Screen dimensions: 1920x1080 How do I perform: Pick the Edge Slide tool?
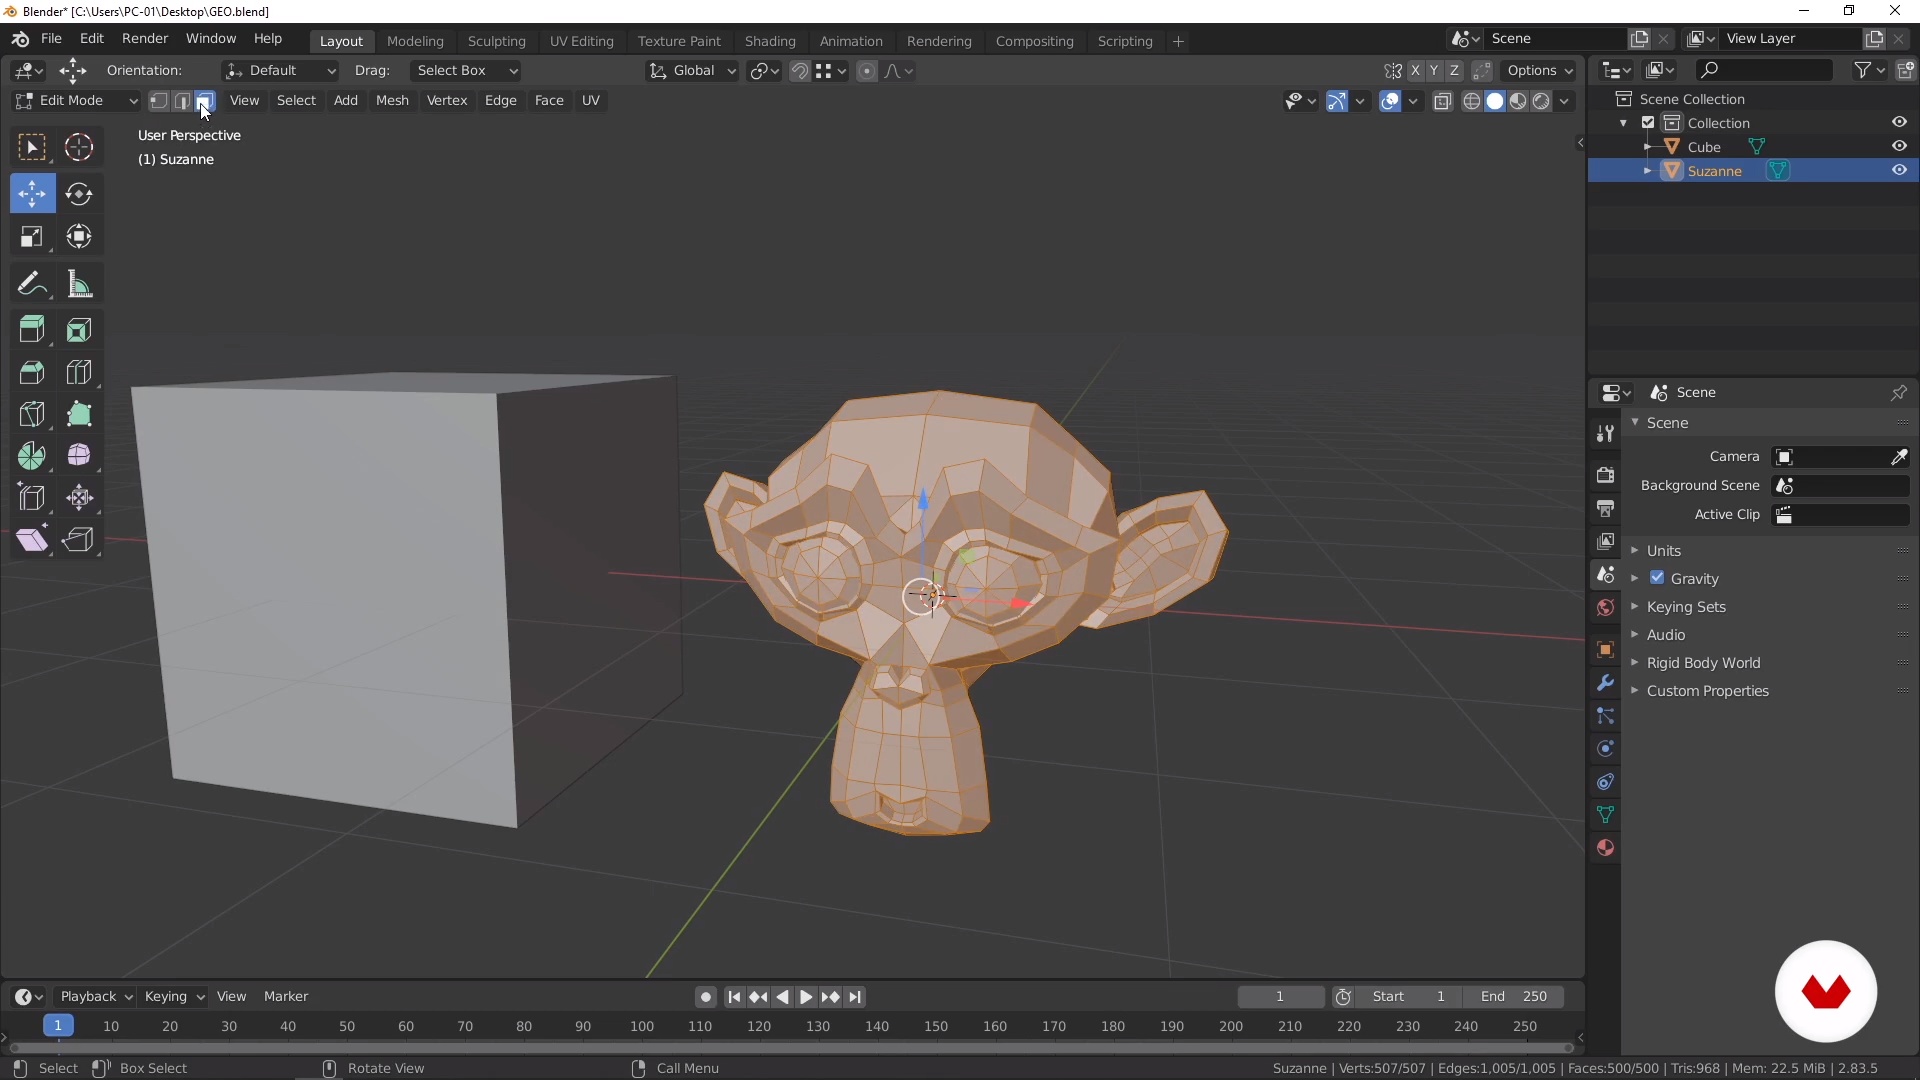click(x=32, y=498)
